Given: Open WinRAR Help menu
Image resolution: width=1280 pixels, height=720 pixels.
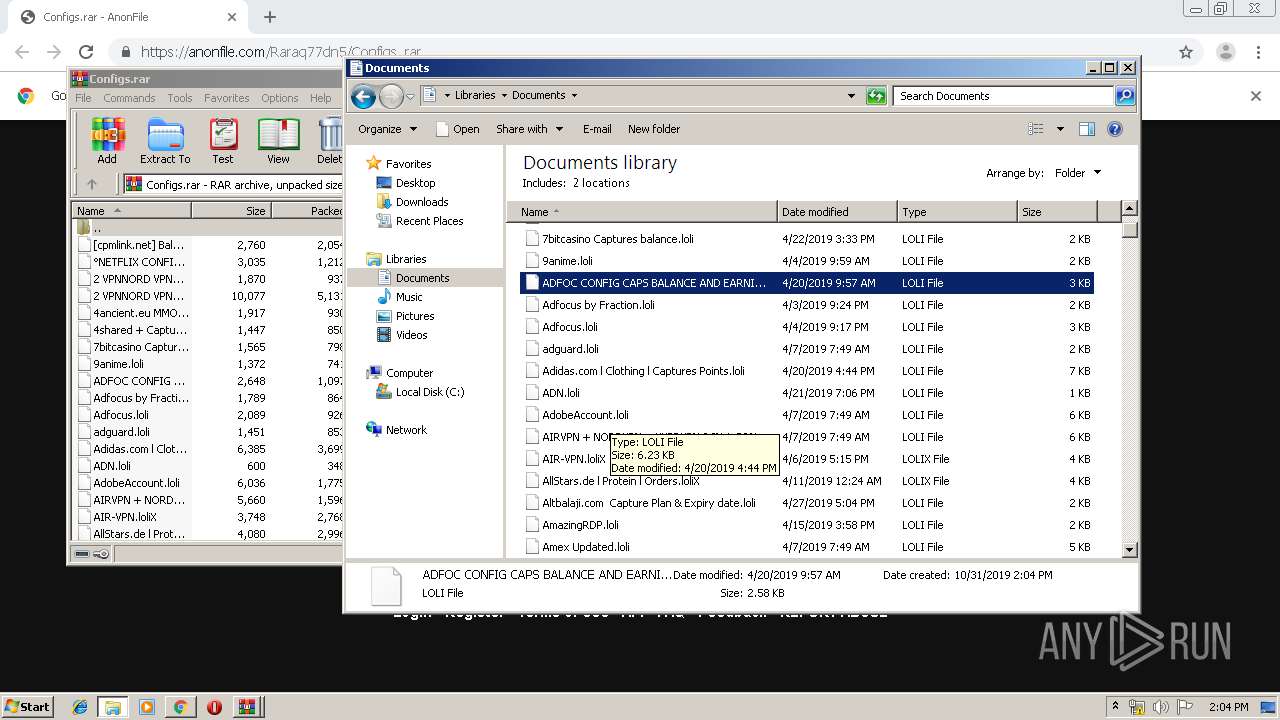Looking at the screenshot, I should (x=320, y=98).
